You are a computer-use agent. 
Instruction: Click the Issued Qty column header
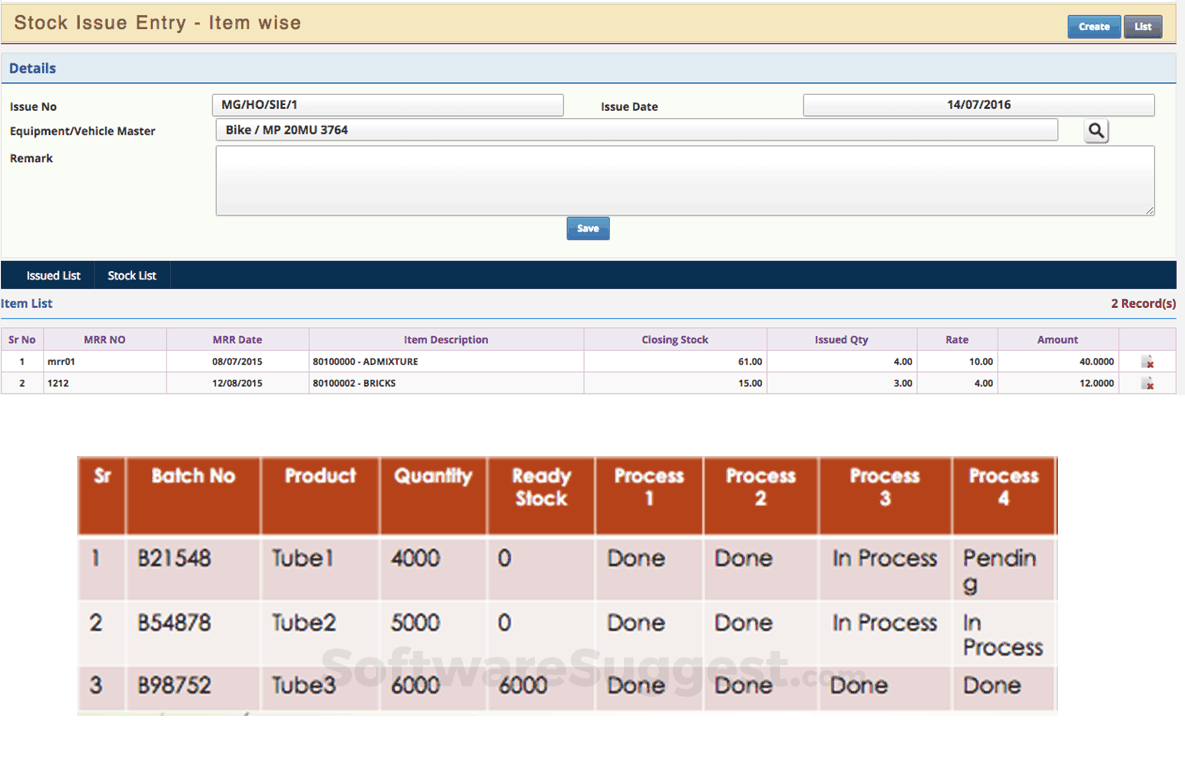tap(841, 340)
